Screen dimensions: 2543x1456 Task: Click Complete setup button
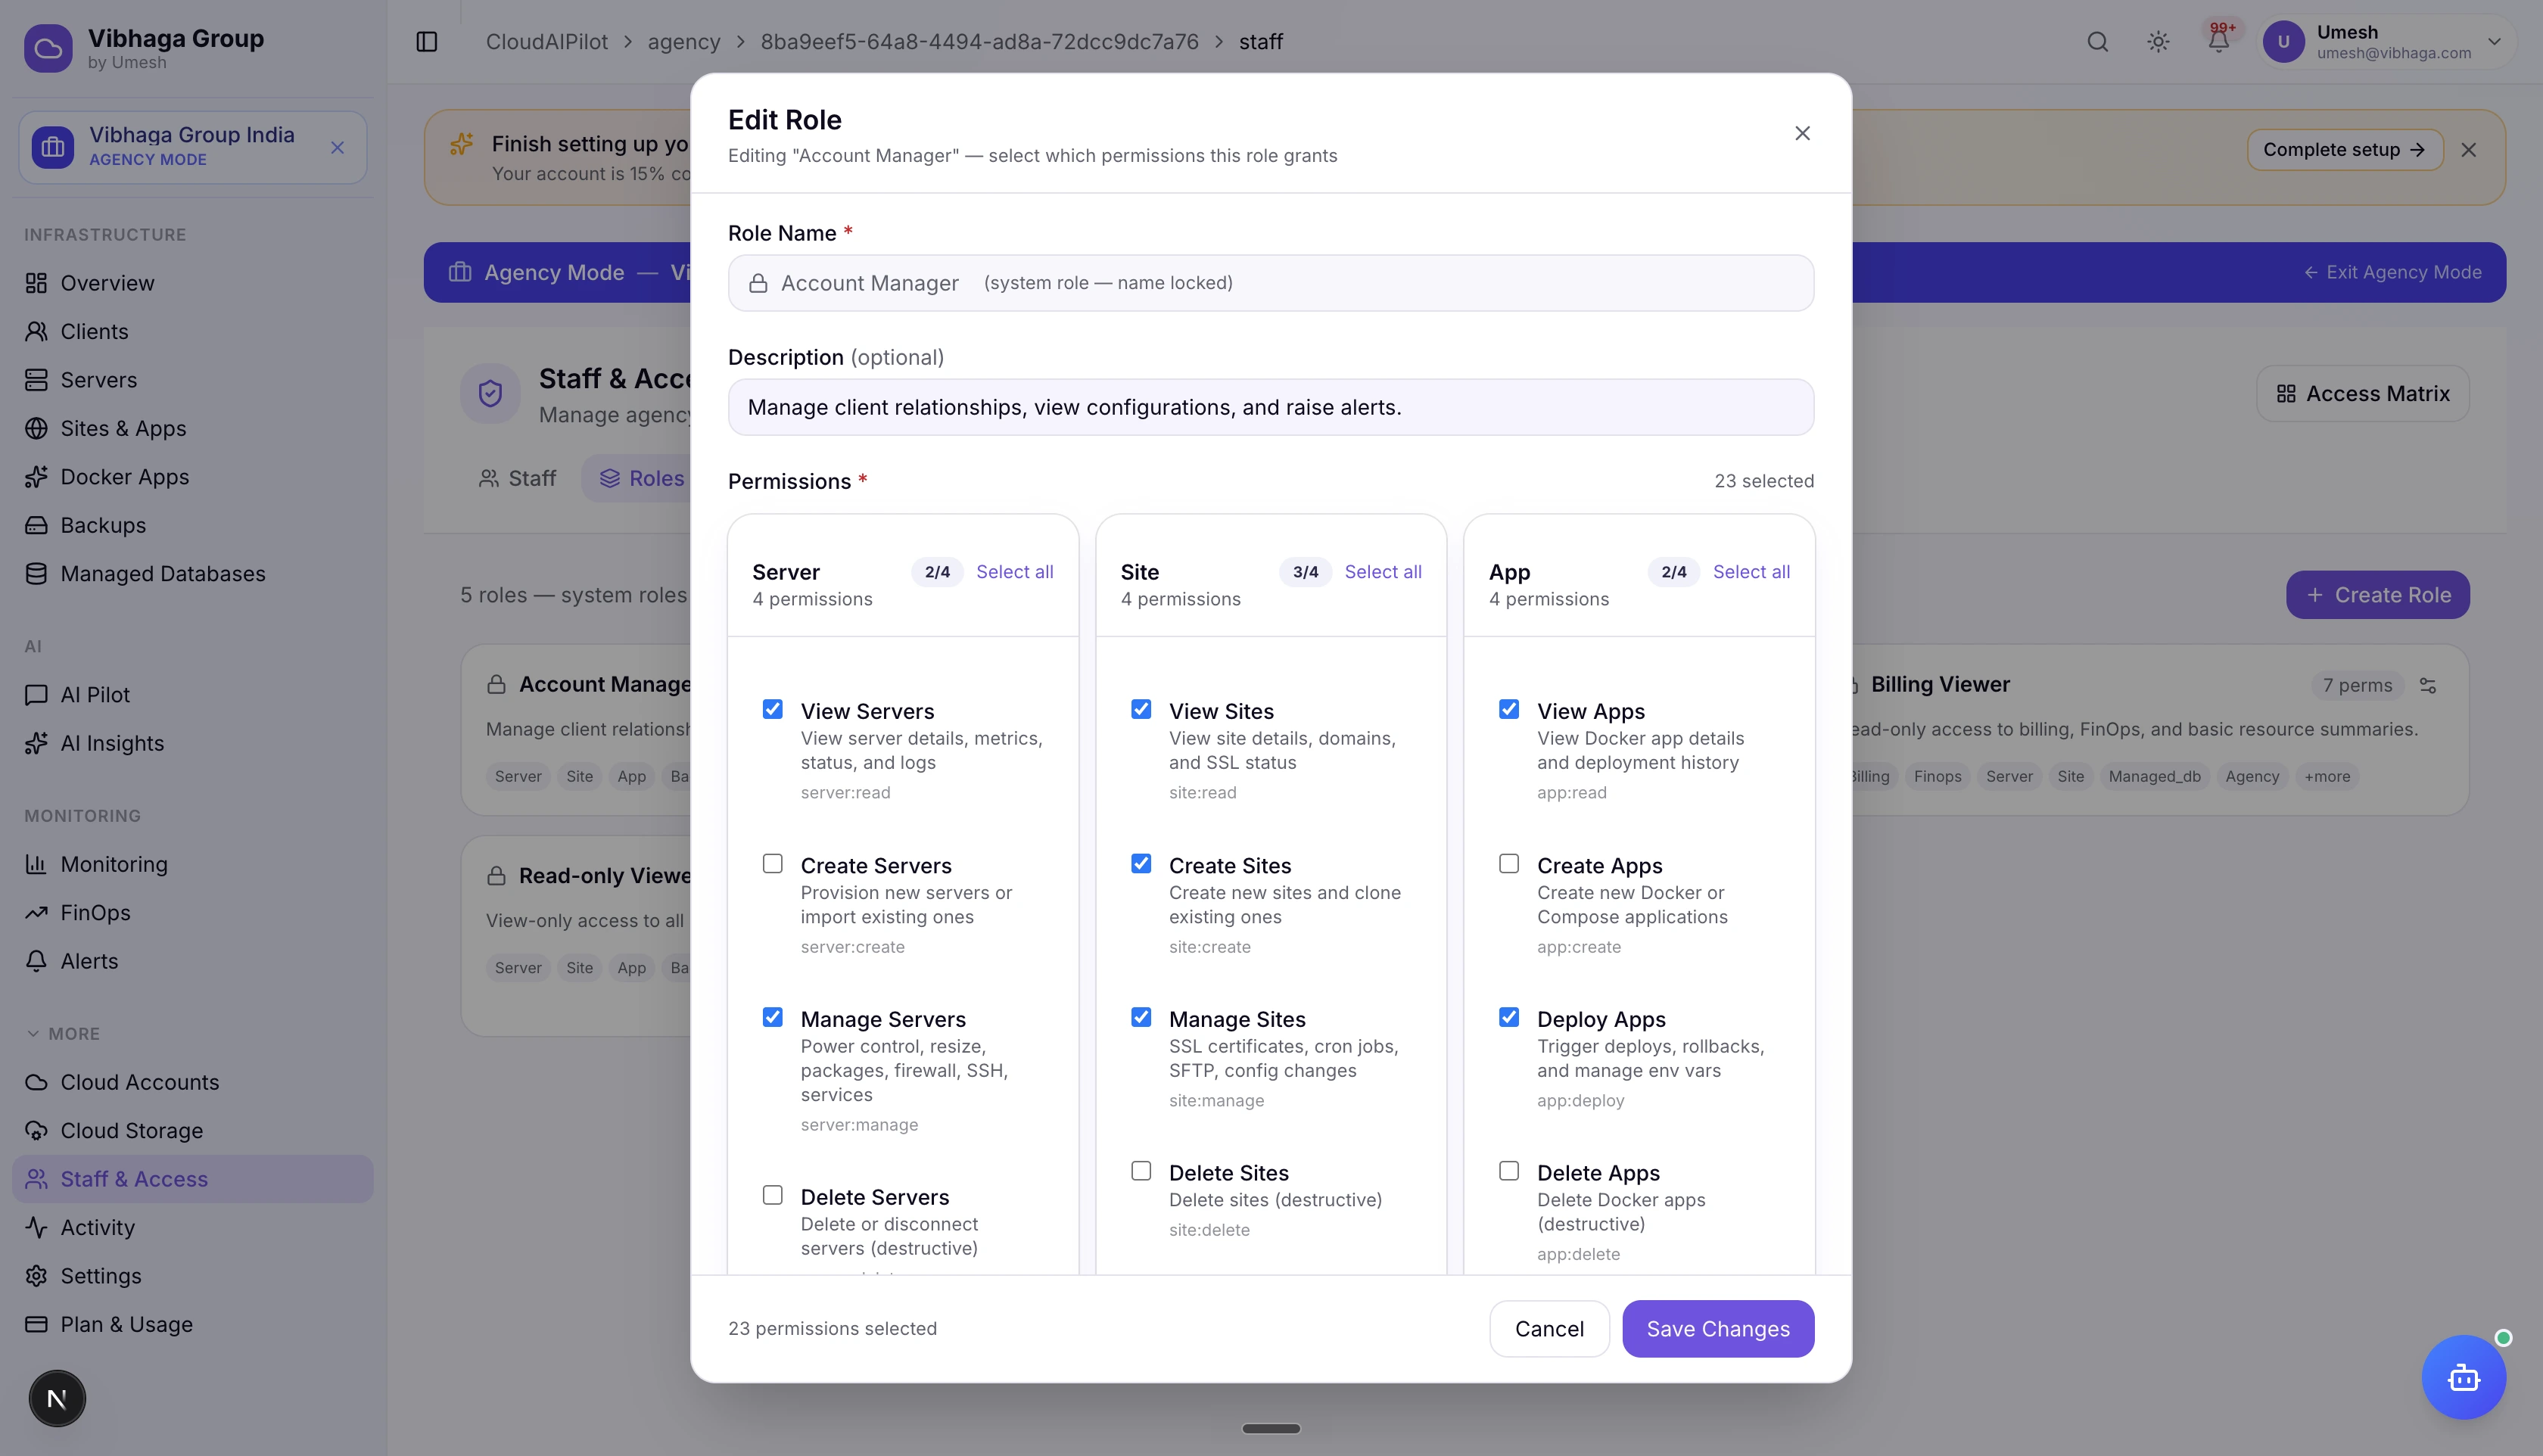click(2344, 150)
